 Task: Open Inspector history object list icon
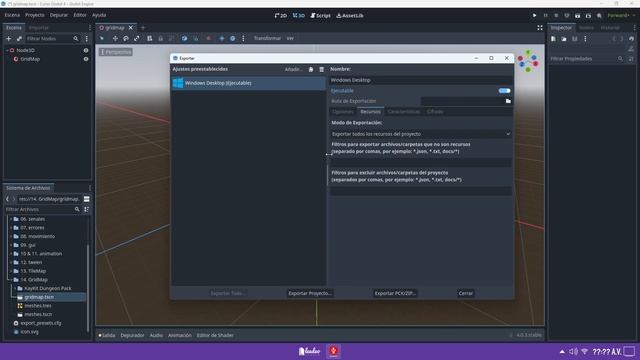631,39
